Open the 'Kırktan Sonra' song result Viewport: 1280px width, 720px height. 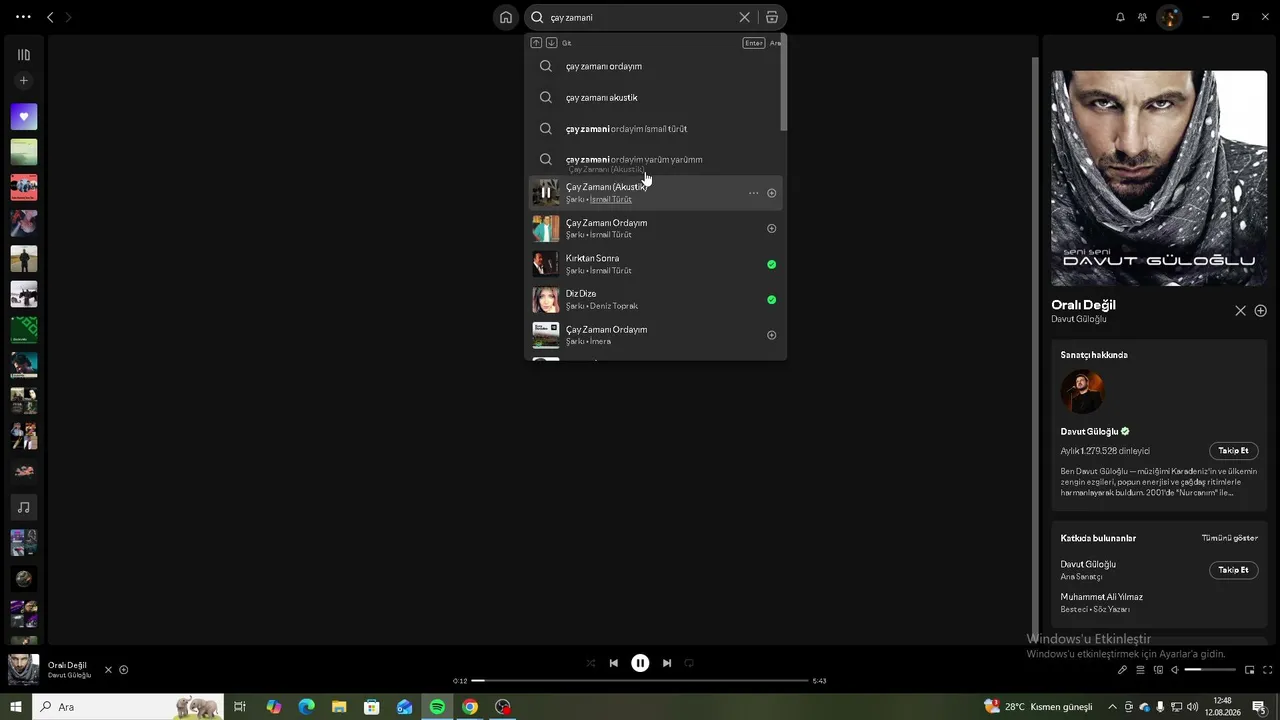(655, 264)
